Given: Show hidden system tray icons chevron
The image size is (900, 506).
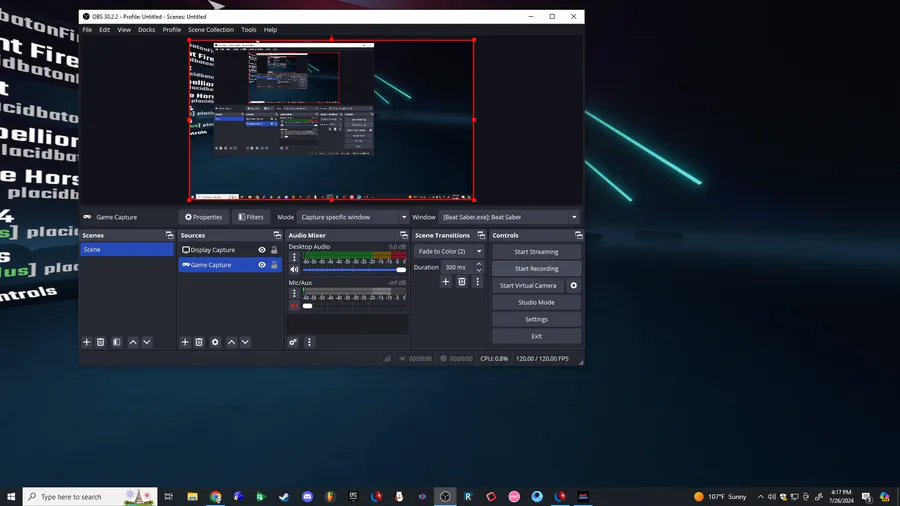Looking at the screenshot, I should pos(761,497).
